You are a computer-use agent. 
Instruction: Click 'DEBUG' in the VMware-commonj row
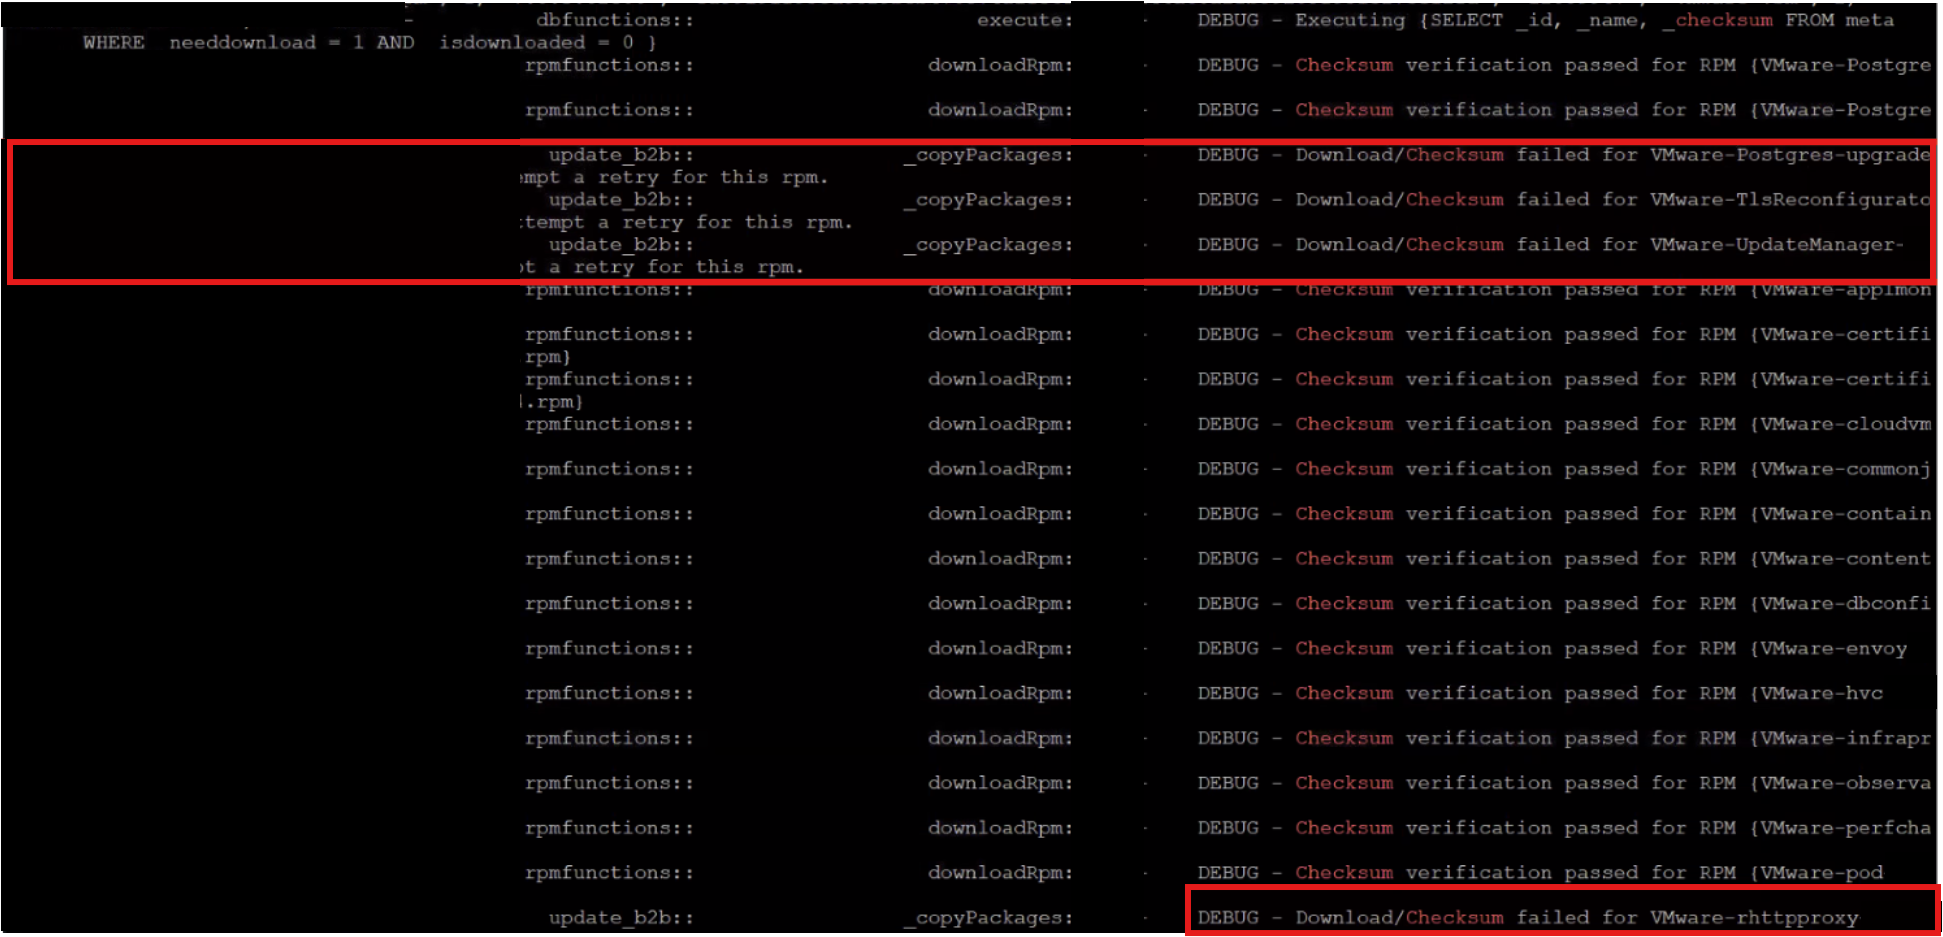(x=1228, y=469)
